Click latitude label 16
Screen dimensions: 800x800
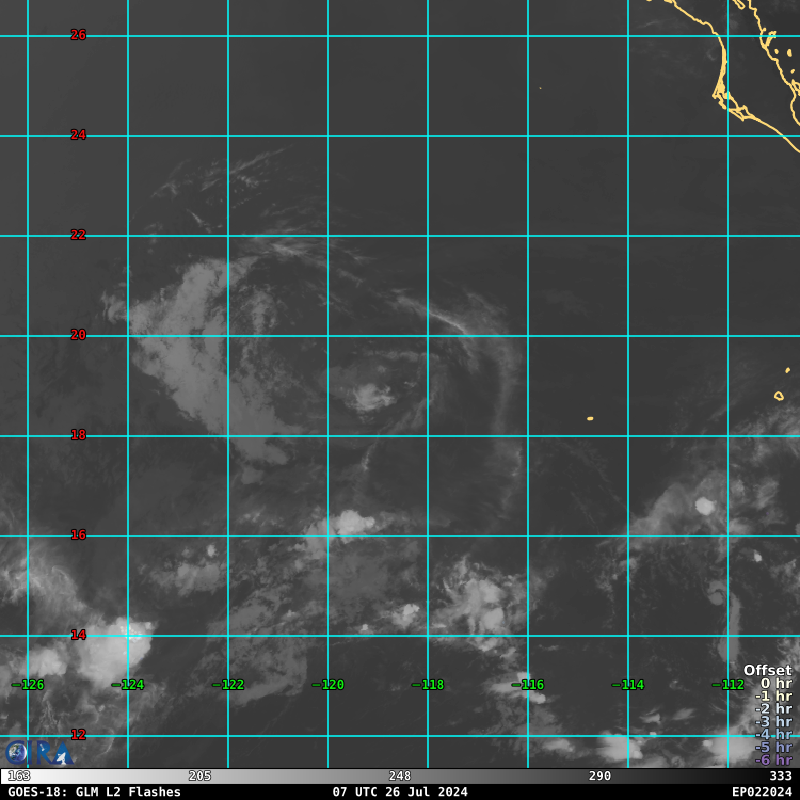click(78, 535)
